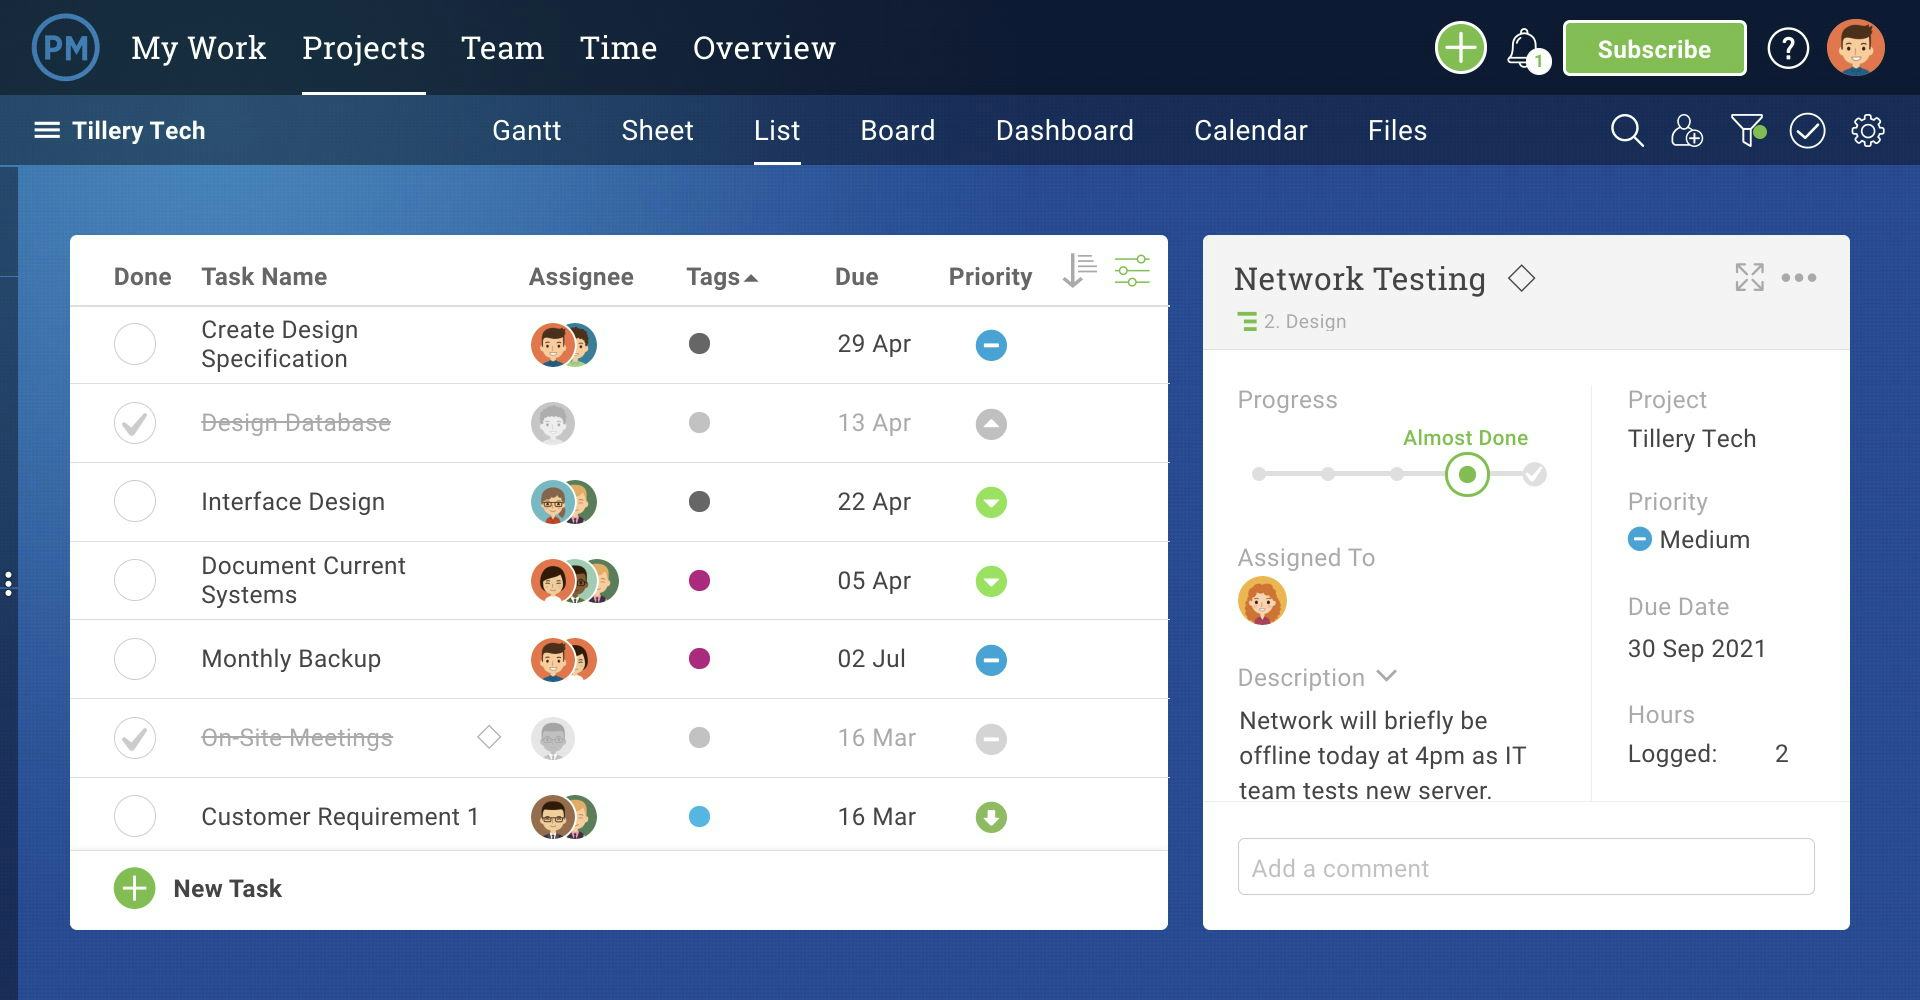Click the Subscribe button

coord(1654,48)
